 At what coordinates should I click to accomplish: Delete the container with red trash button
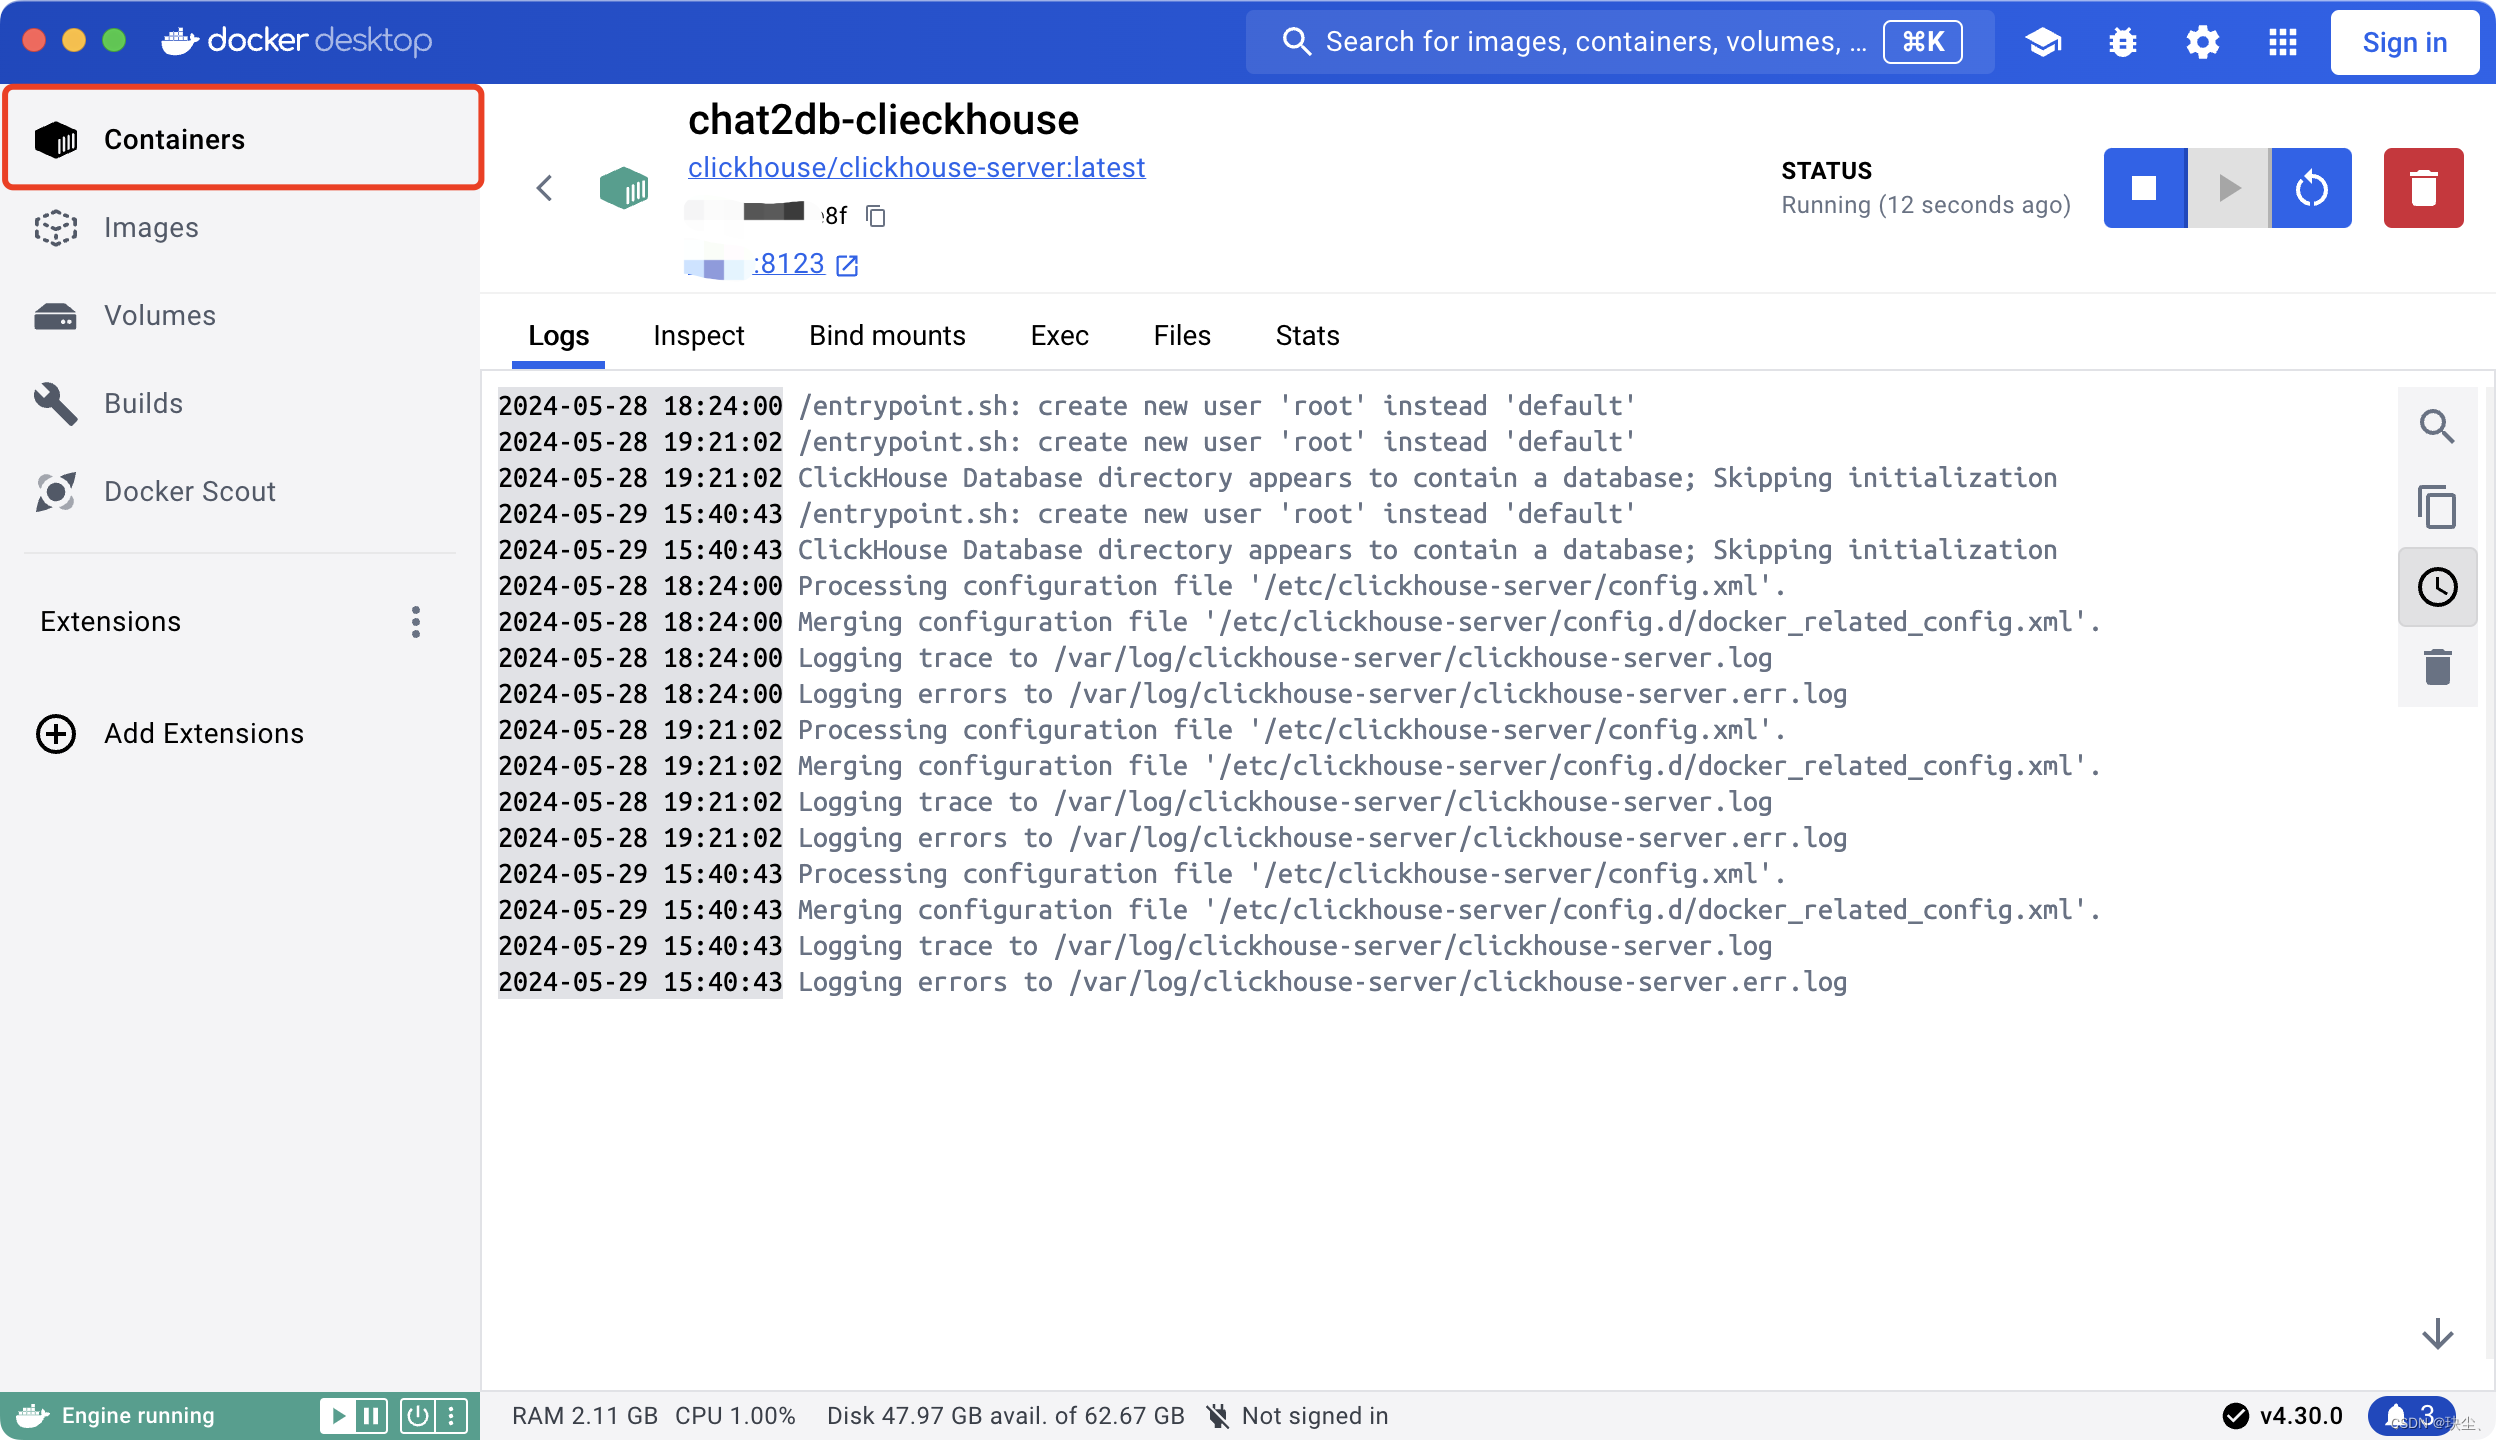[x=2424, y=188]
